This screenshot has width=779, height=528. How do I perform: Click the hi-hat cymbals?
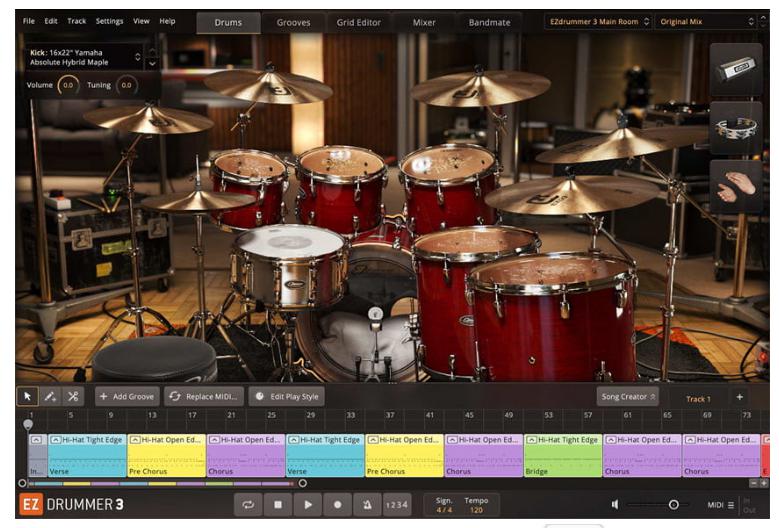(x=198, y=201)
